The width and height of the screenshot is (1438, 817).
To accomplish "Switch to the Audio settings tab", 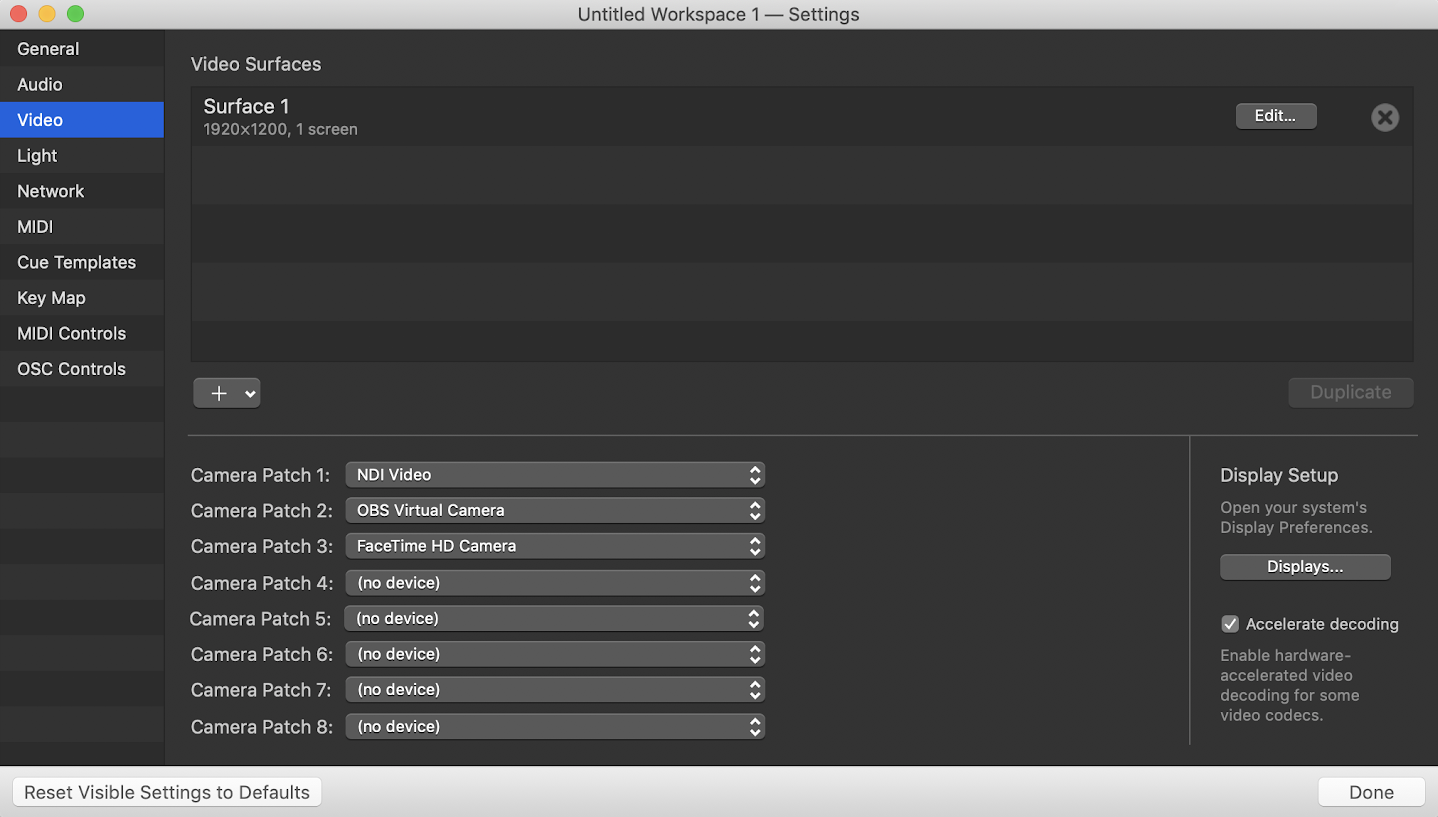I will (x=40, y=85).
